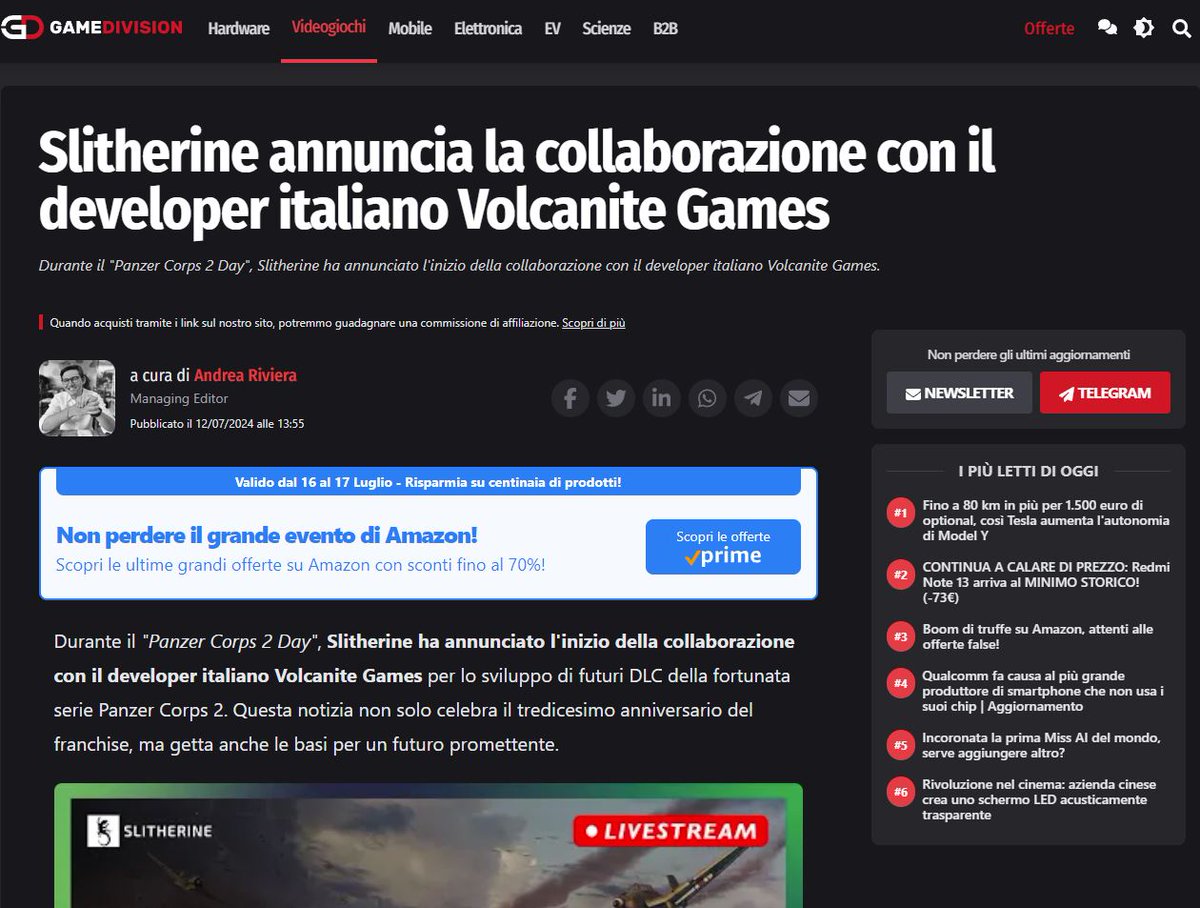
Task: Share article via Telegram icon
Action: coord(753,398)
